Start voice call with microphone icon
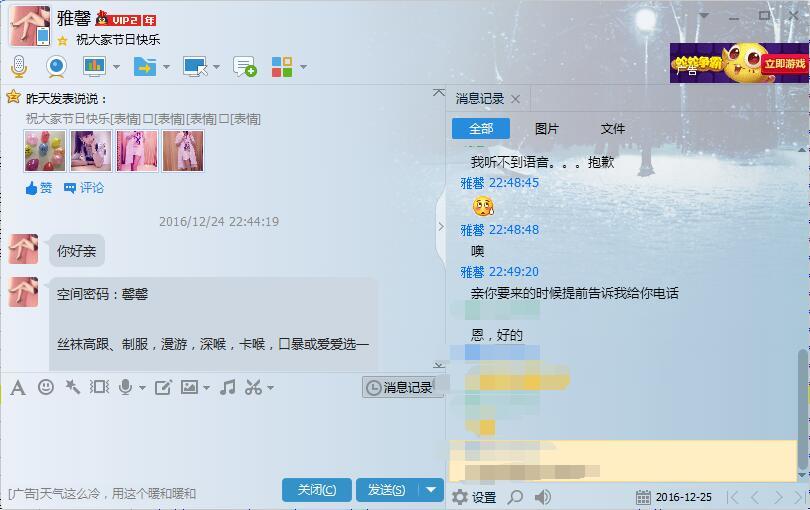 click(x=19, y=67)
